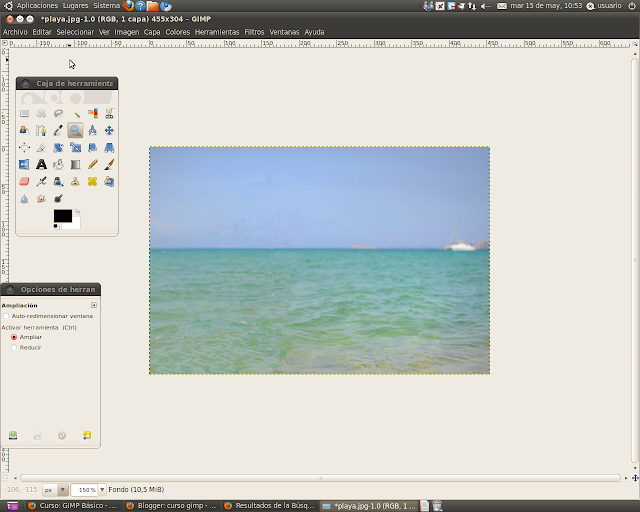
Task: Select the Select by Color tool
Action: pyautogui.click(x=93, y=114)
